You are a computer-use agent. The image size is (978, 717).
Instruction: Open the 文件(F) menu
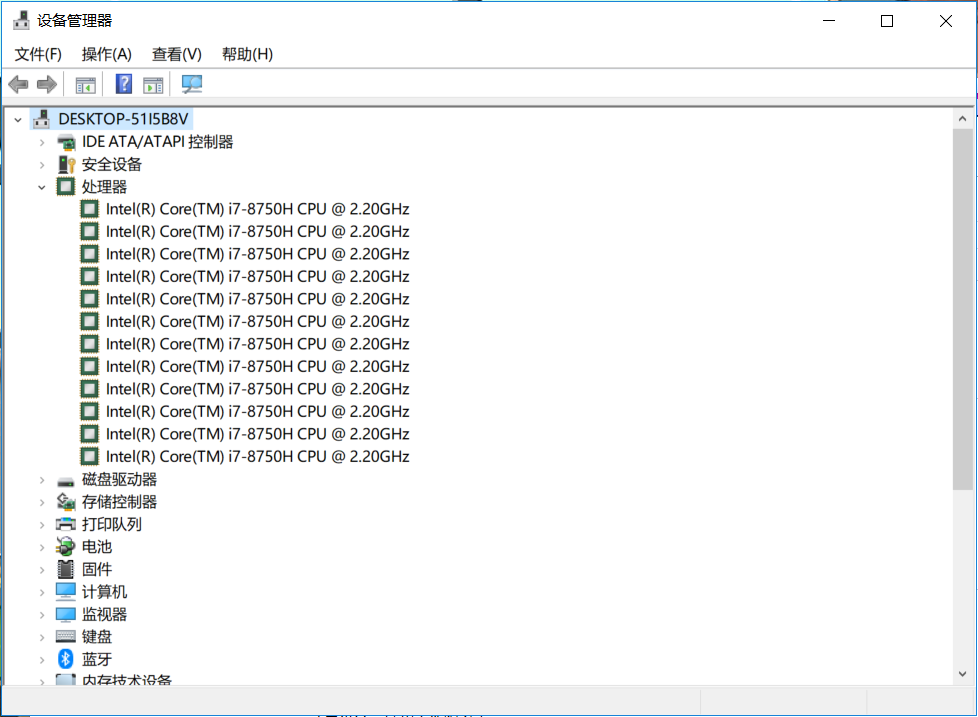(38, 54)
